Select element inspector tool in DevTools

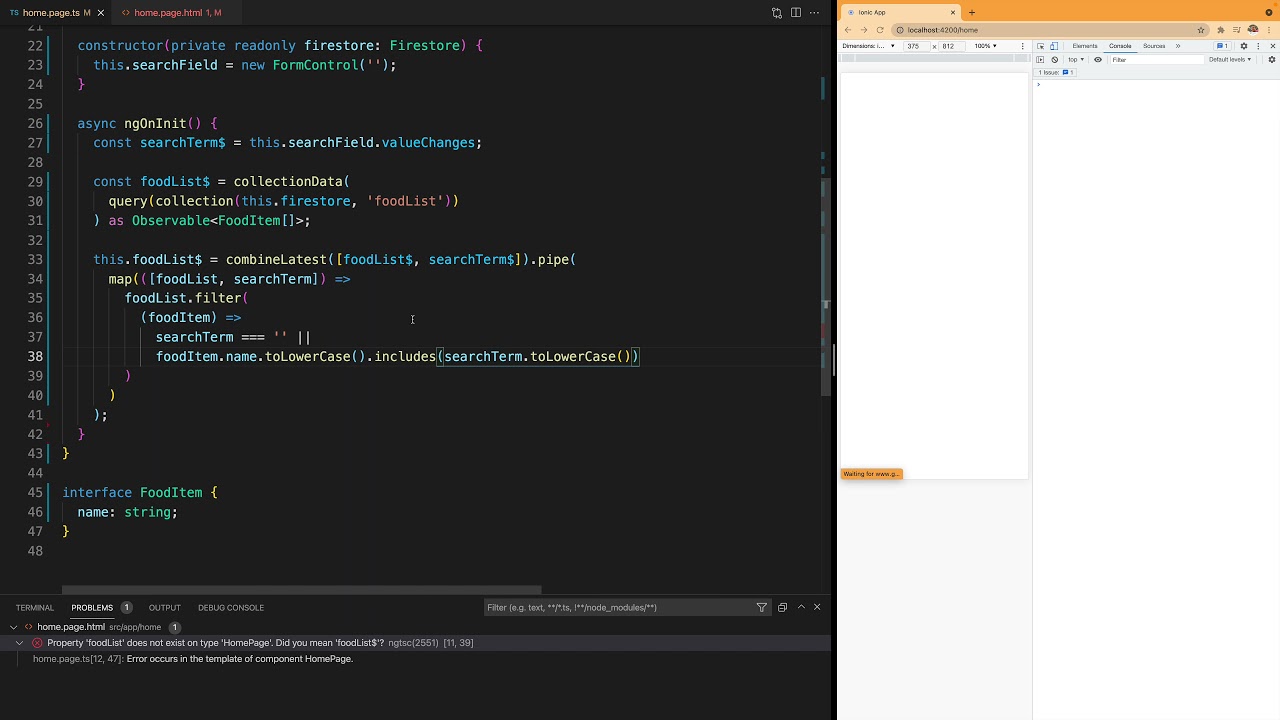pos(1040,46)
